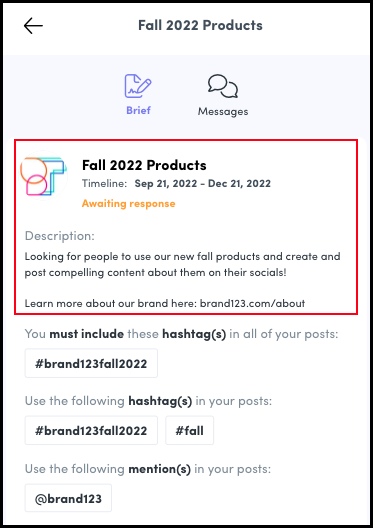Click the campaign description paragraph
Viewport: 373px width, 528px height.
coord(182,264)
